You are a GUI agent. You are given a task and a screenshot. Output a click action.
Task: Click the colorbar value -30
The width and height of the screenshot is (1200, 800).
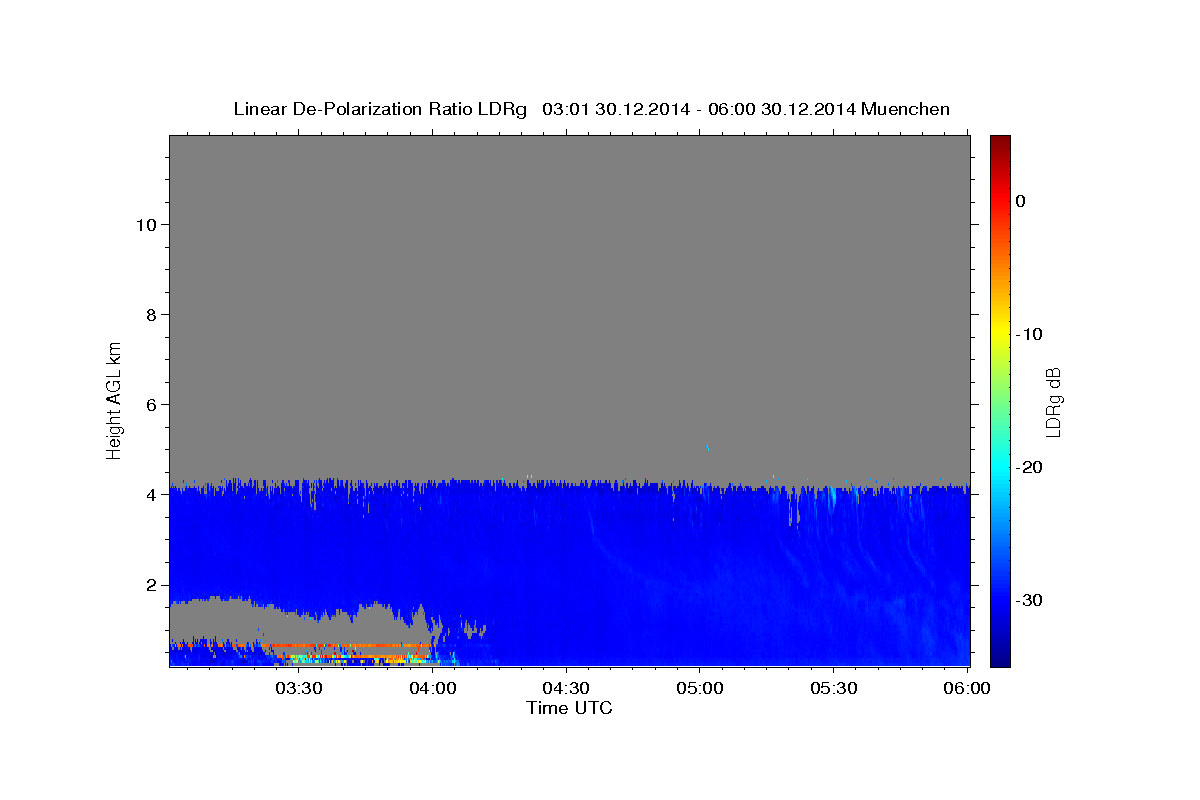tap(1029, 600)
